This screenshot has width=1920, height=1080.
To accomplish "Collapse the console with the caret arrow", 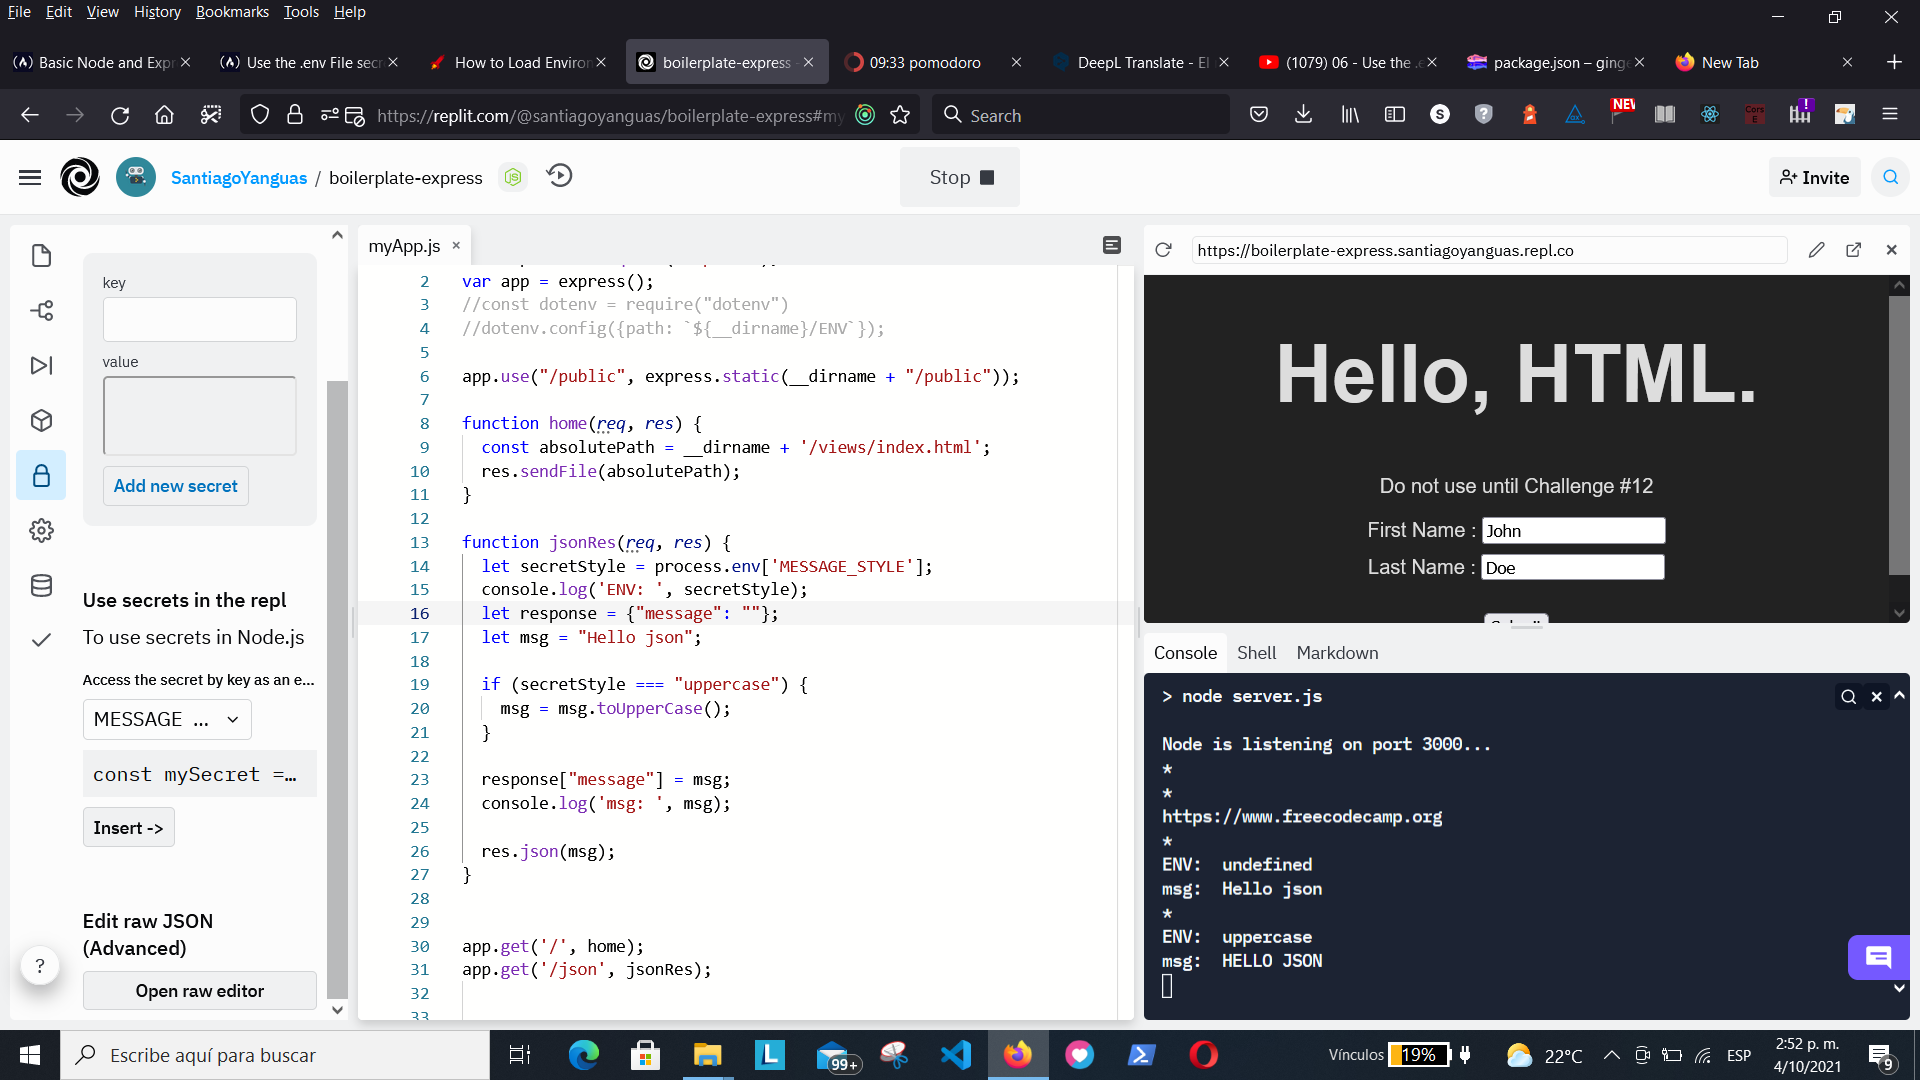I will click(x=1899, y=695).
